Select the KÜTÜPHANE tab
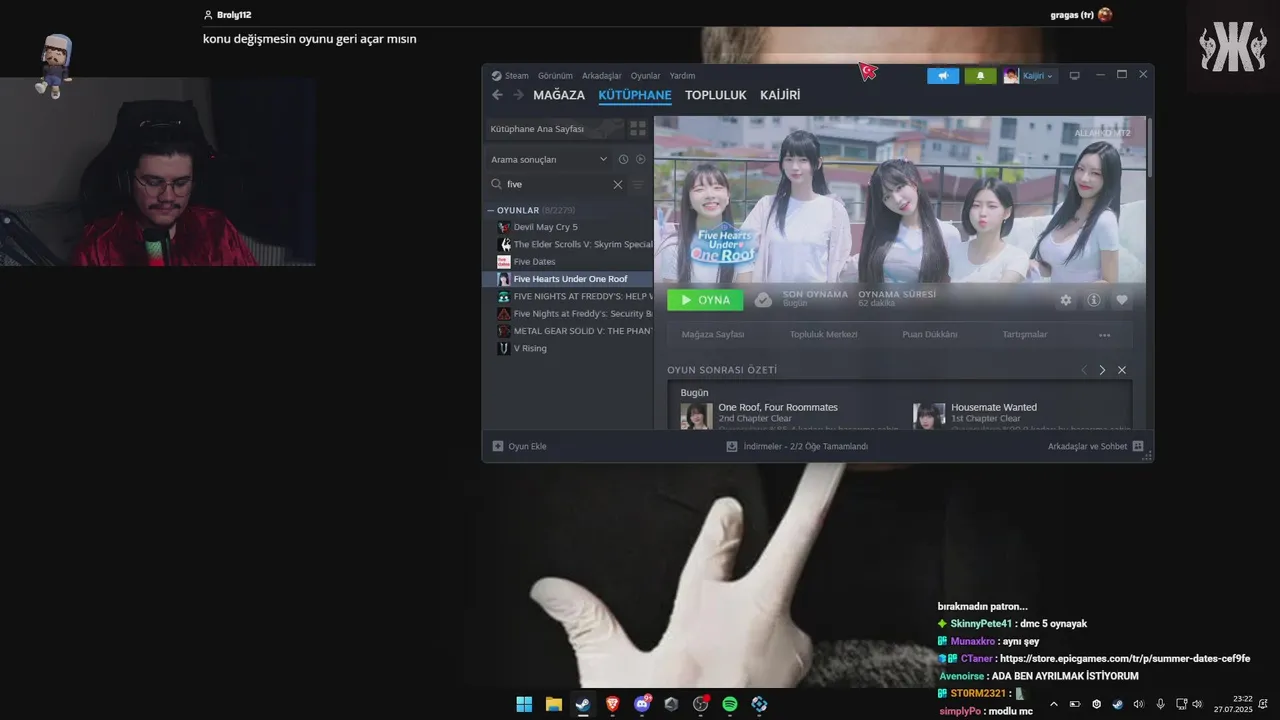 click(x=635, y=95)
